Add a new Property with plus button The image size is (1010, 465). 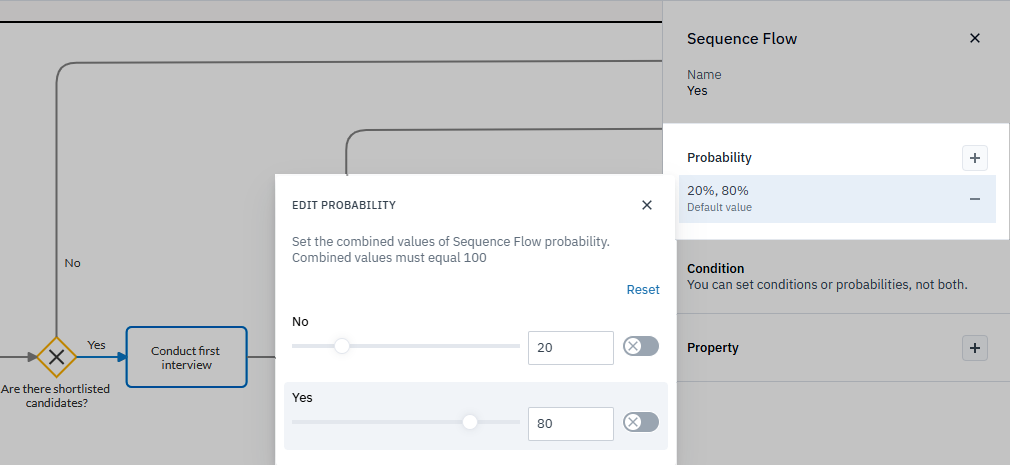coord(975,348)
